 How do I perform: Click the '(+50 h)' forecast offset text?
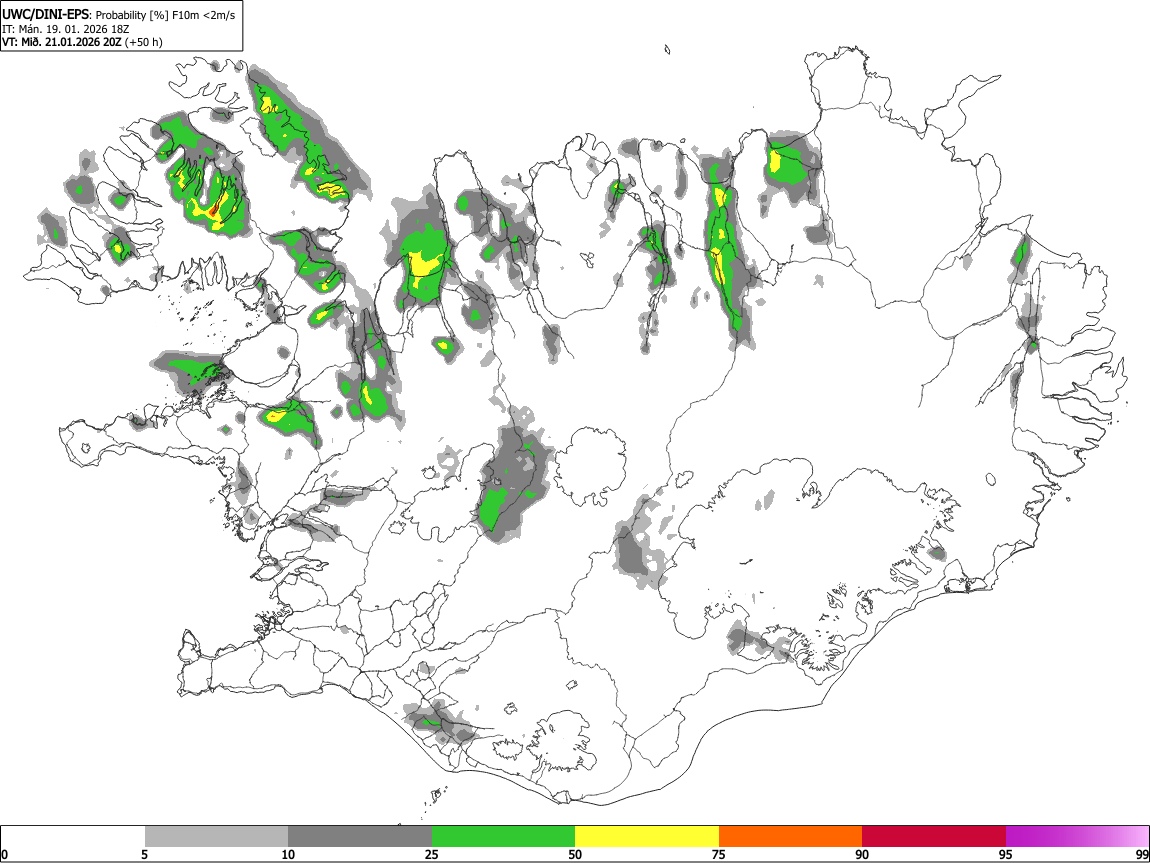tap(144, 42)
